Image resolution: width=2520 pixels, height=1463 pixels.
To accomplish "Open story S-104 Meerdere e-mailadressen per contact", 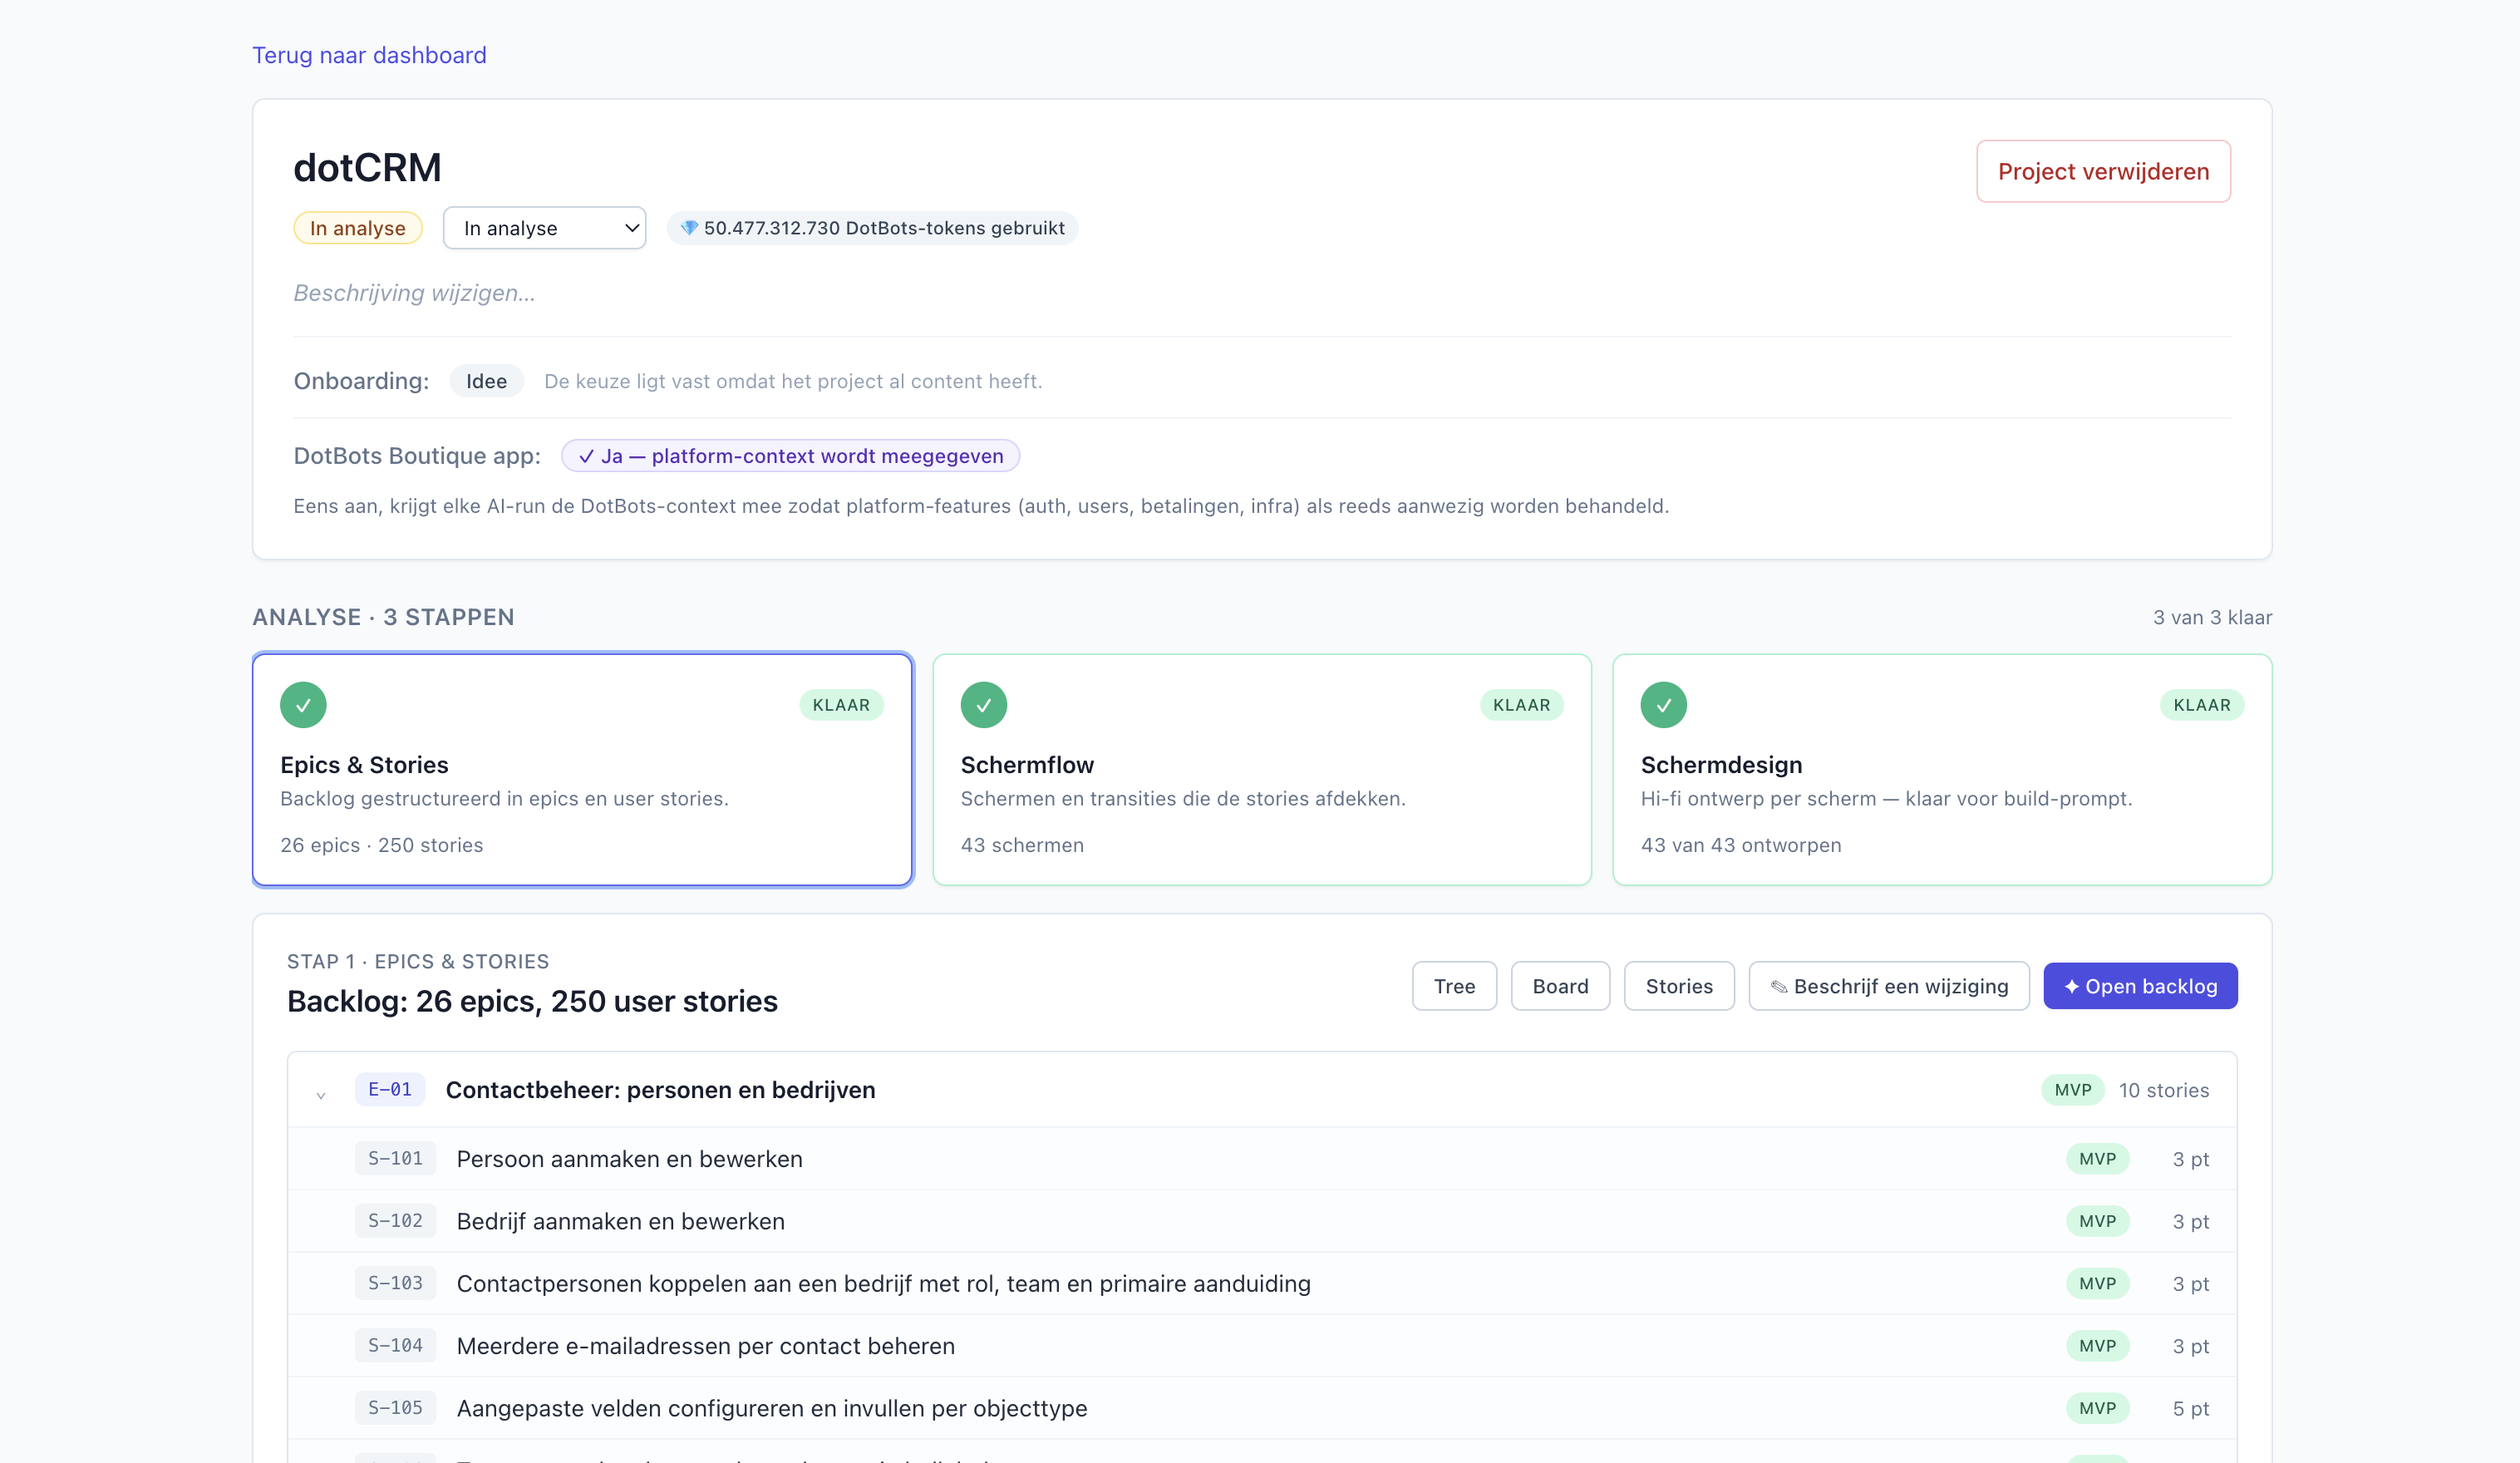I will pos(1262,1346).
